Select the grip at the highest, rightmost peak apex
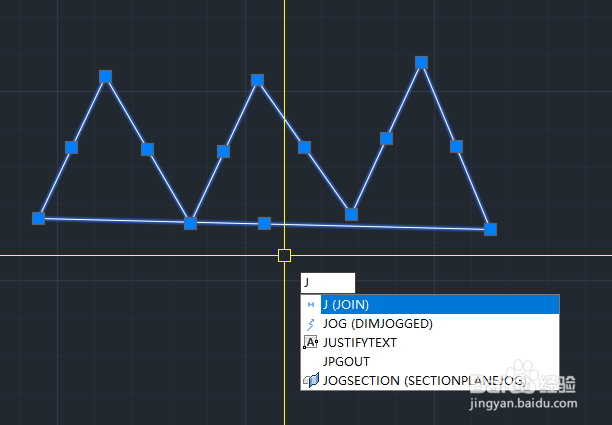This screenshot has width=612, height=425. pos(421,62)
